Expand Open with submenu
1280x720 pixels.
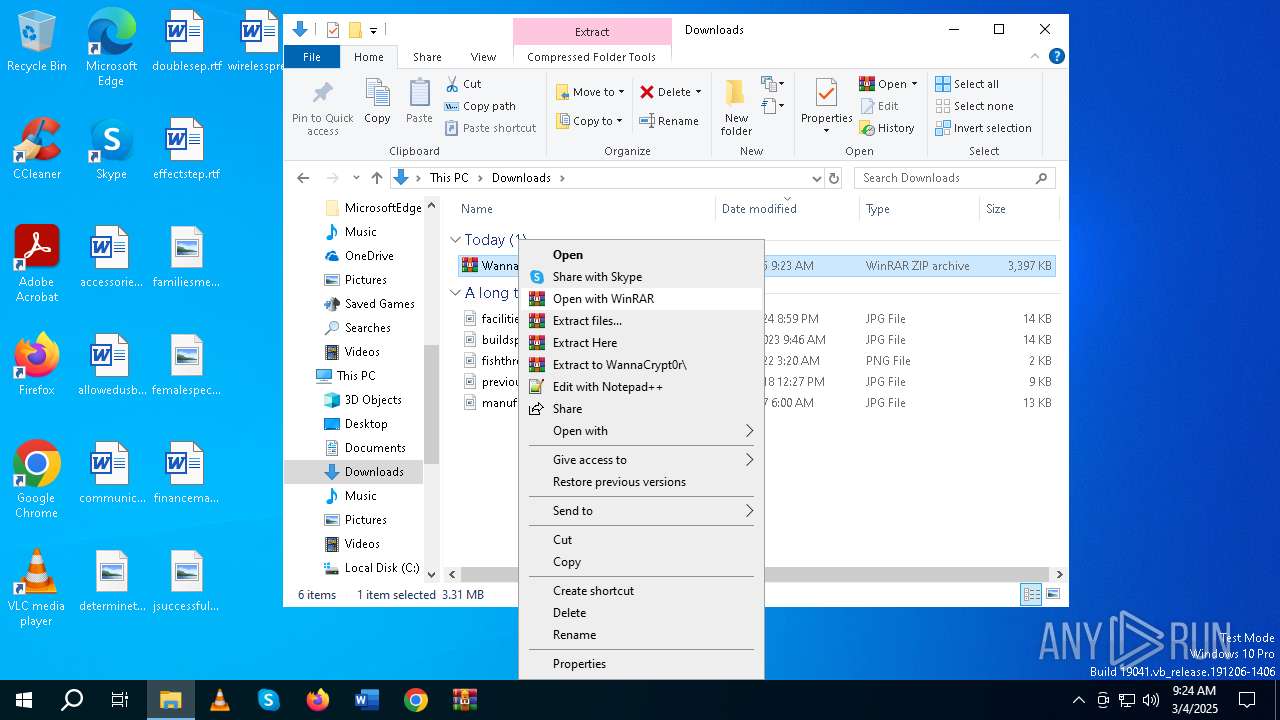point(641,431)
